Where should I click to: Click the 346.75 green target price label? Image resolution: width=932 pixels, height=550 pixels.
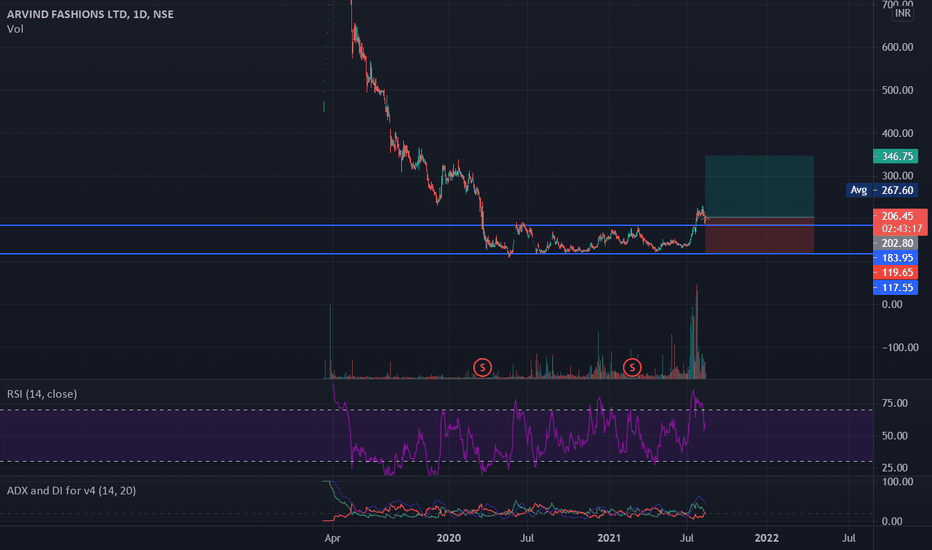pos(895,156)
